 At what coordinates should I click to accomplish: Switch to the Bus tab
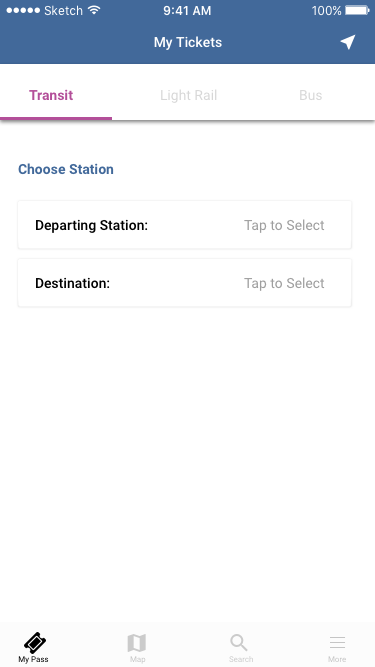point(310,95)
